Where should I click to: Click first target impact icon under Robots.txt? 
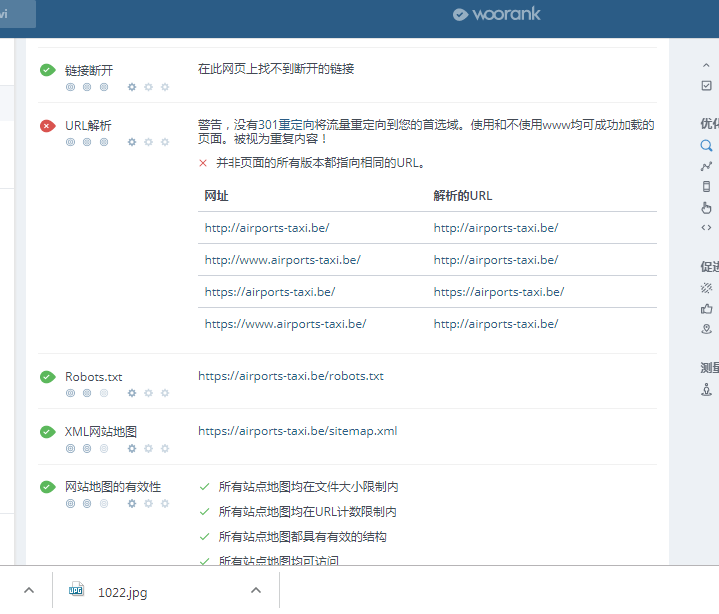coord(70,393)
